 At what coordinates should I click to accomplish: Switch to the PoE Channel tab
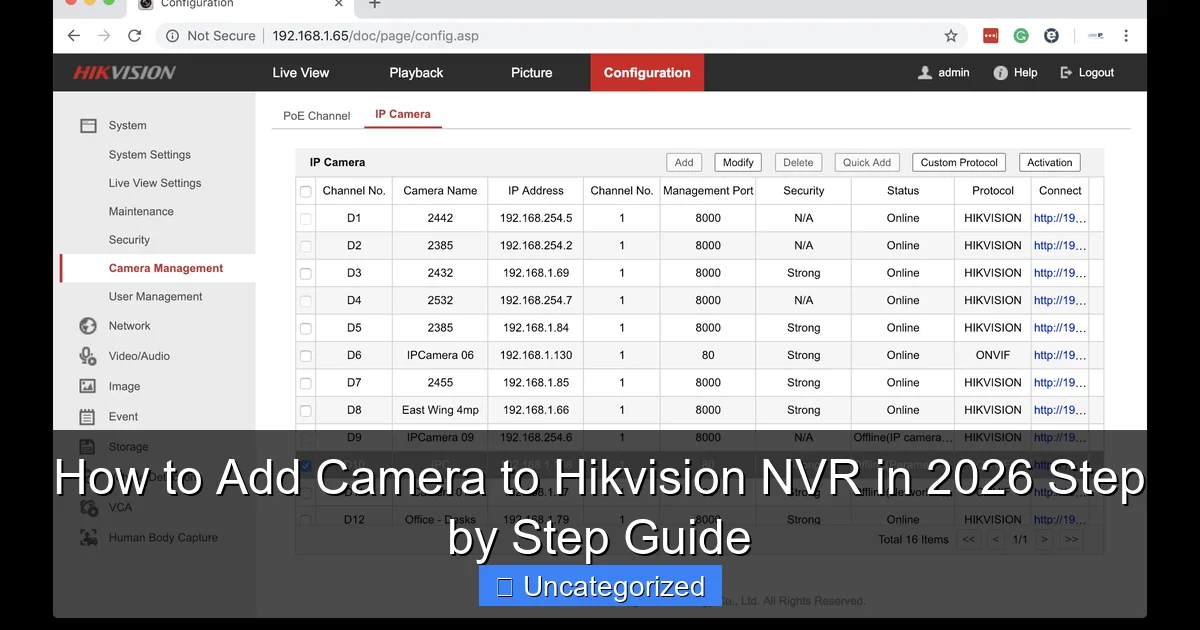tap(316, 115)
